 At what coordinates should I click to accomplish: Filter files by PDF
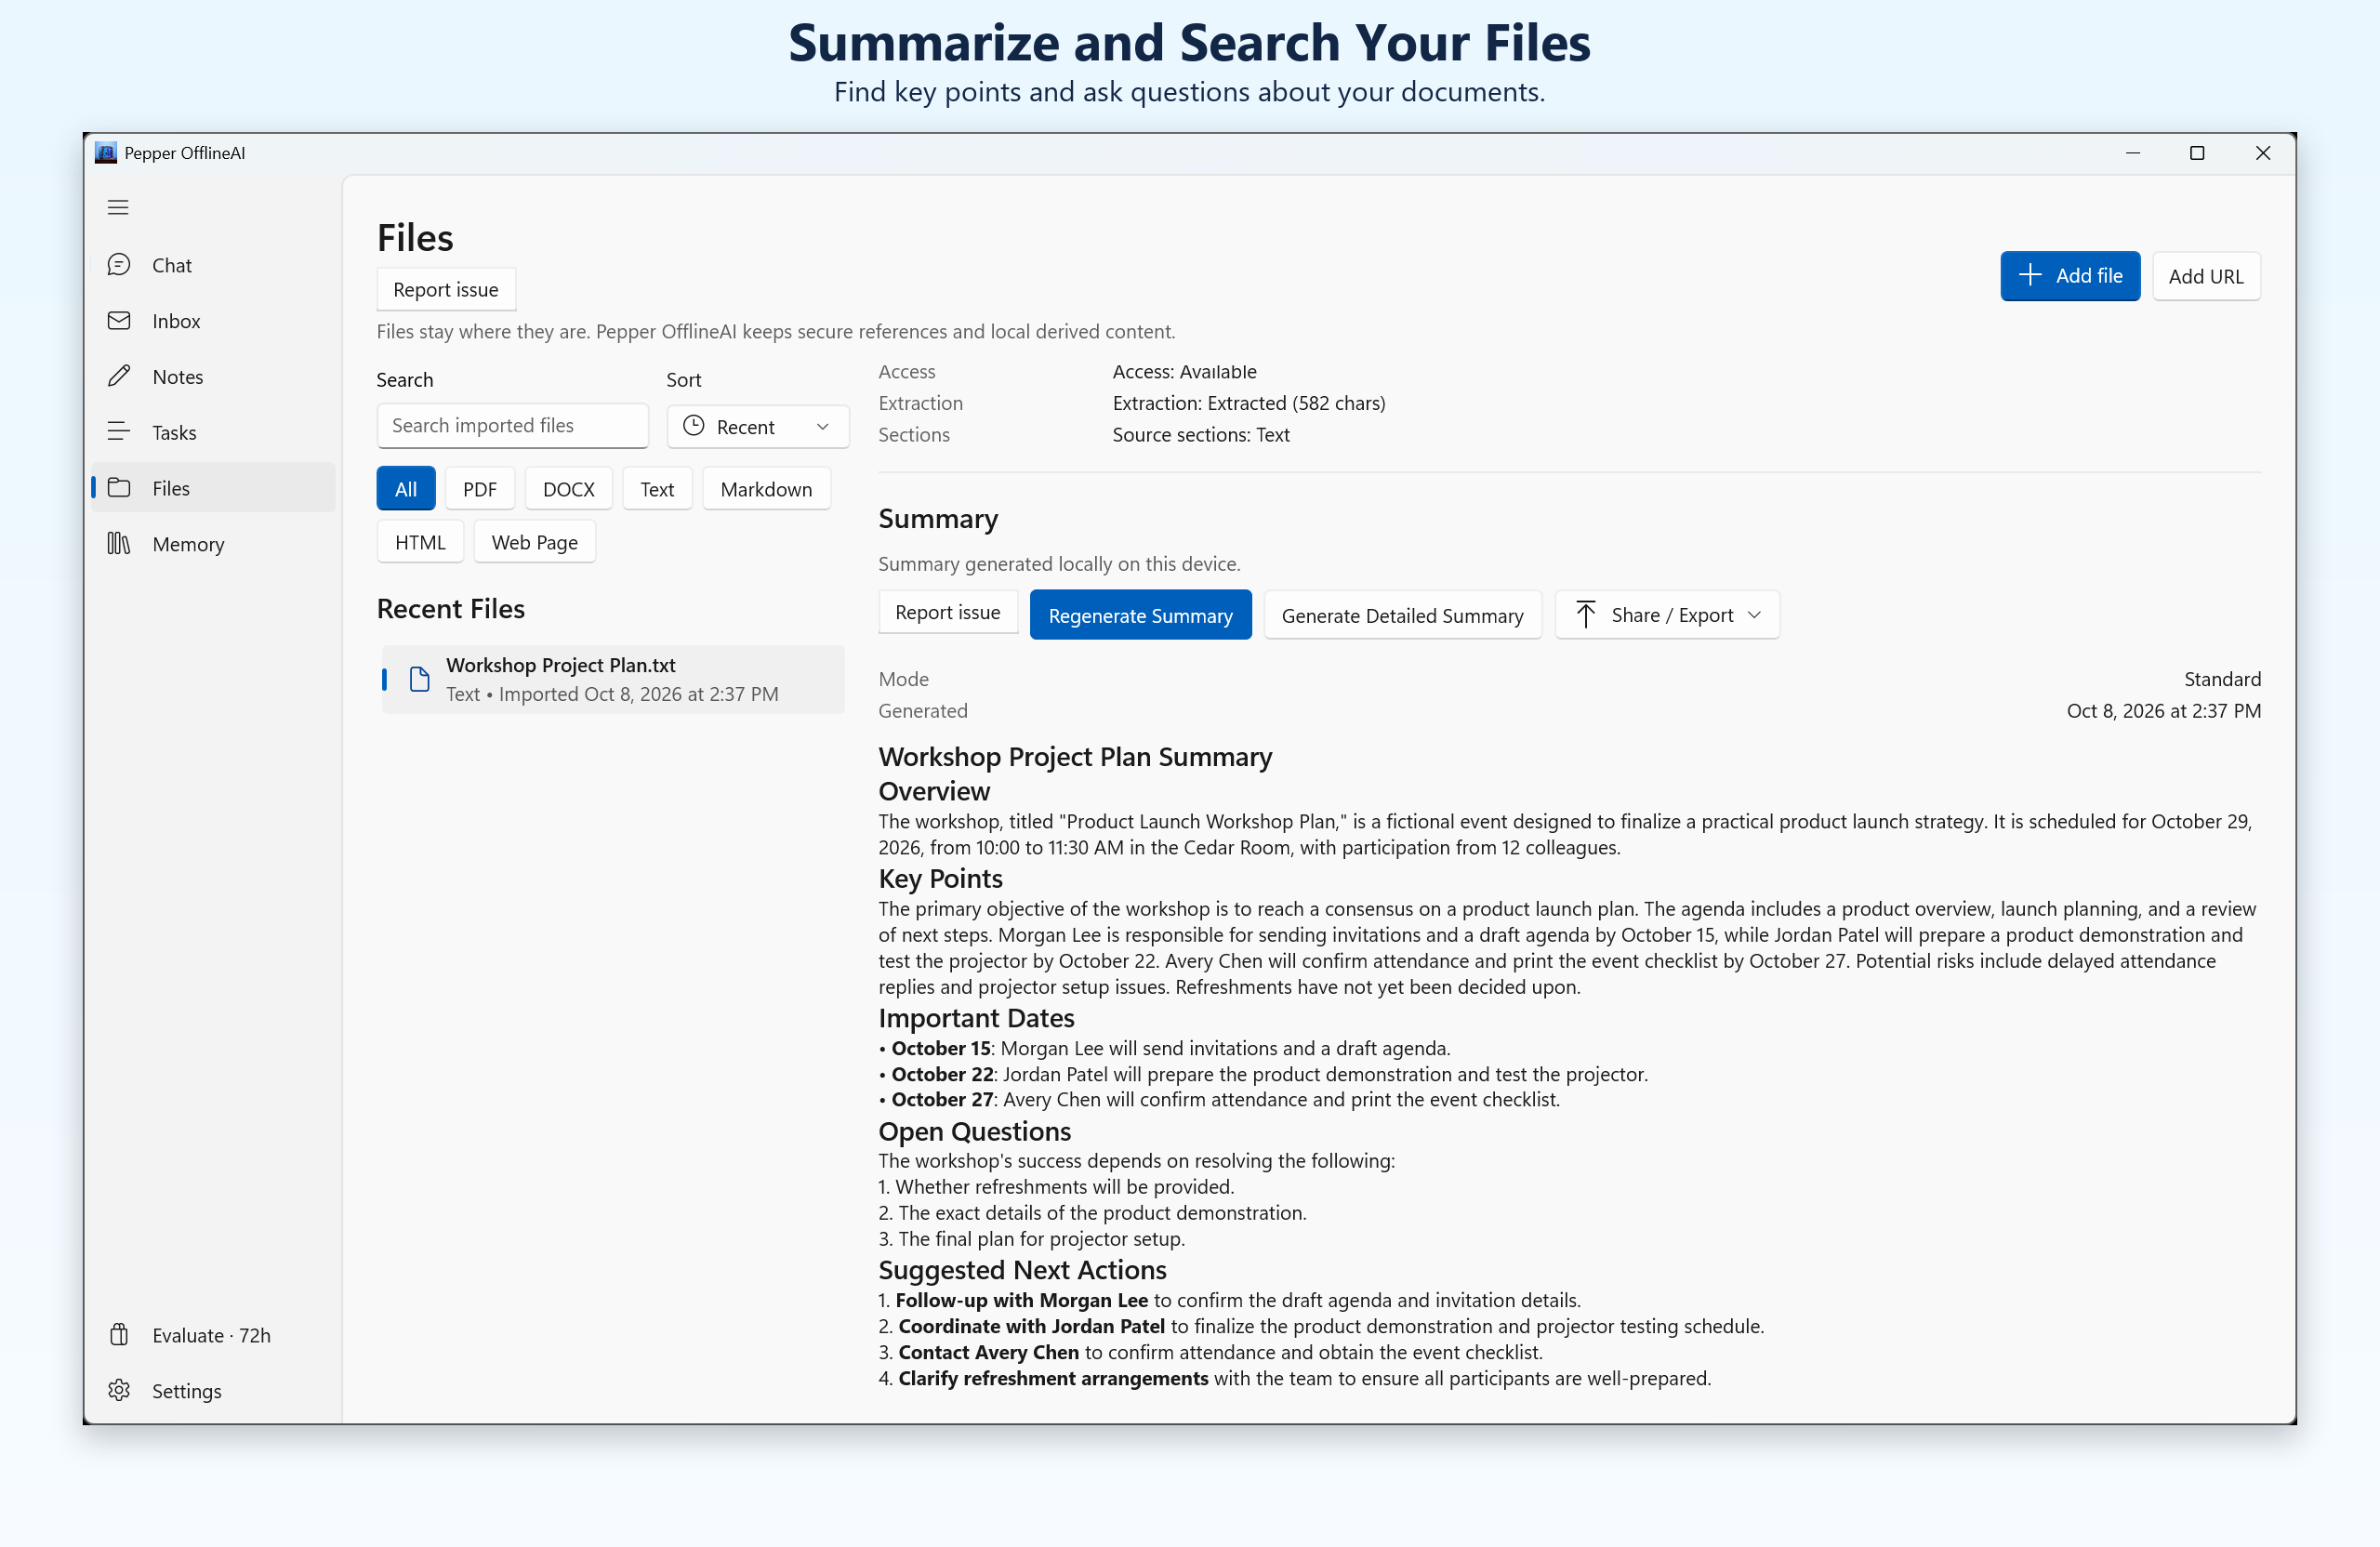480,489
